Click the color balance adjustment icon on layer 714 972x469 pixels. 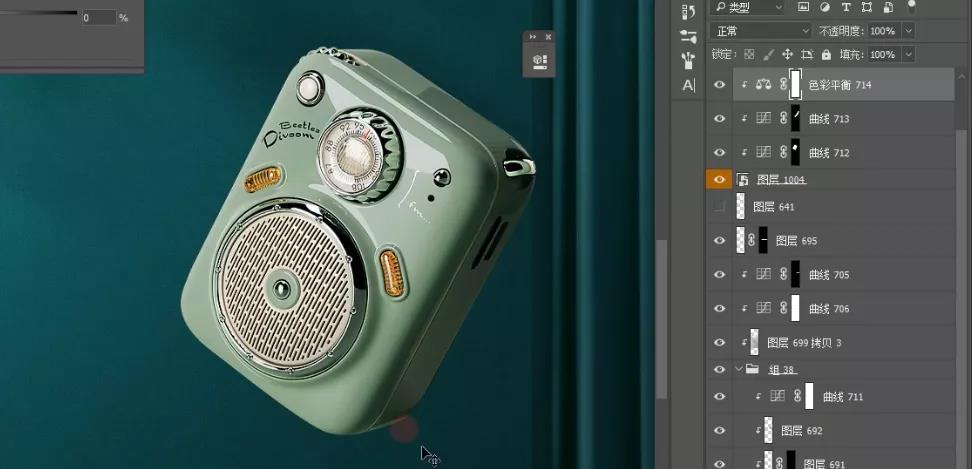coord(764,85)
